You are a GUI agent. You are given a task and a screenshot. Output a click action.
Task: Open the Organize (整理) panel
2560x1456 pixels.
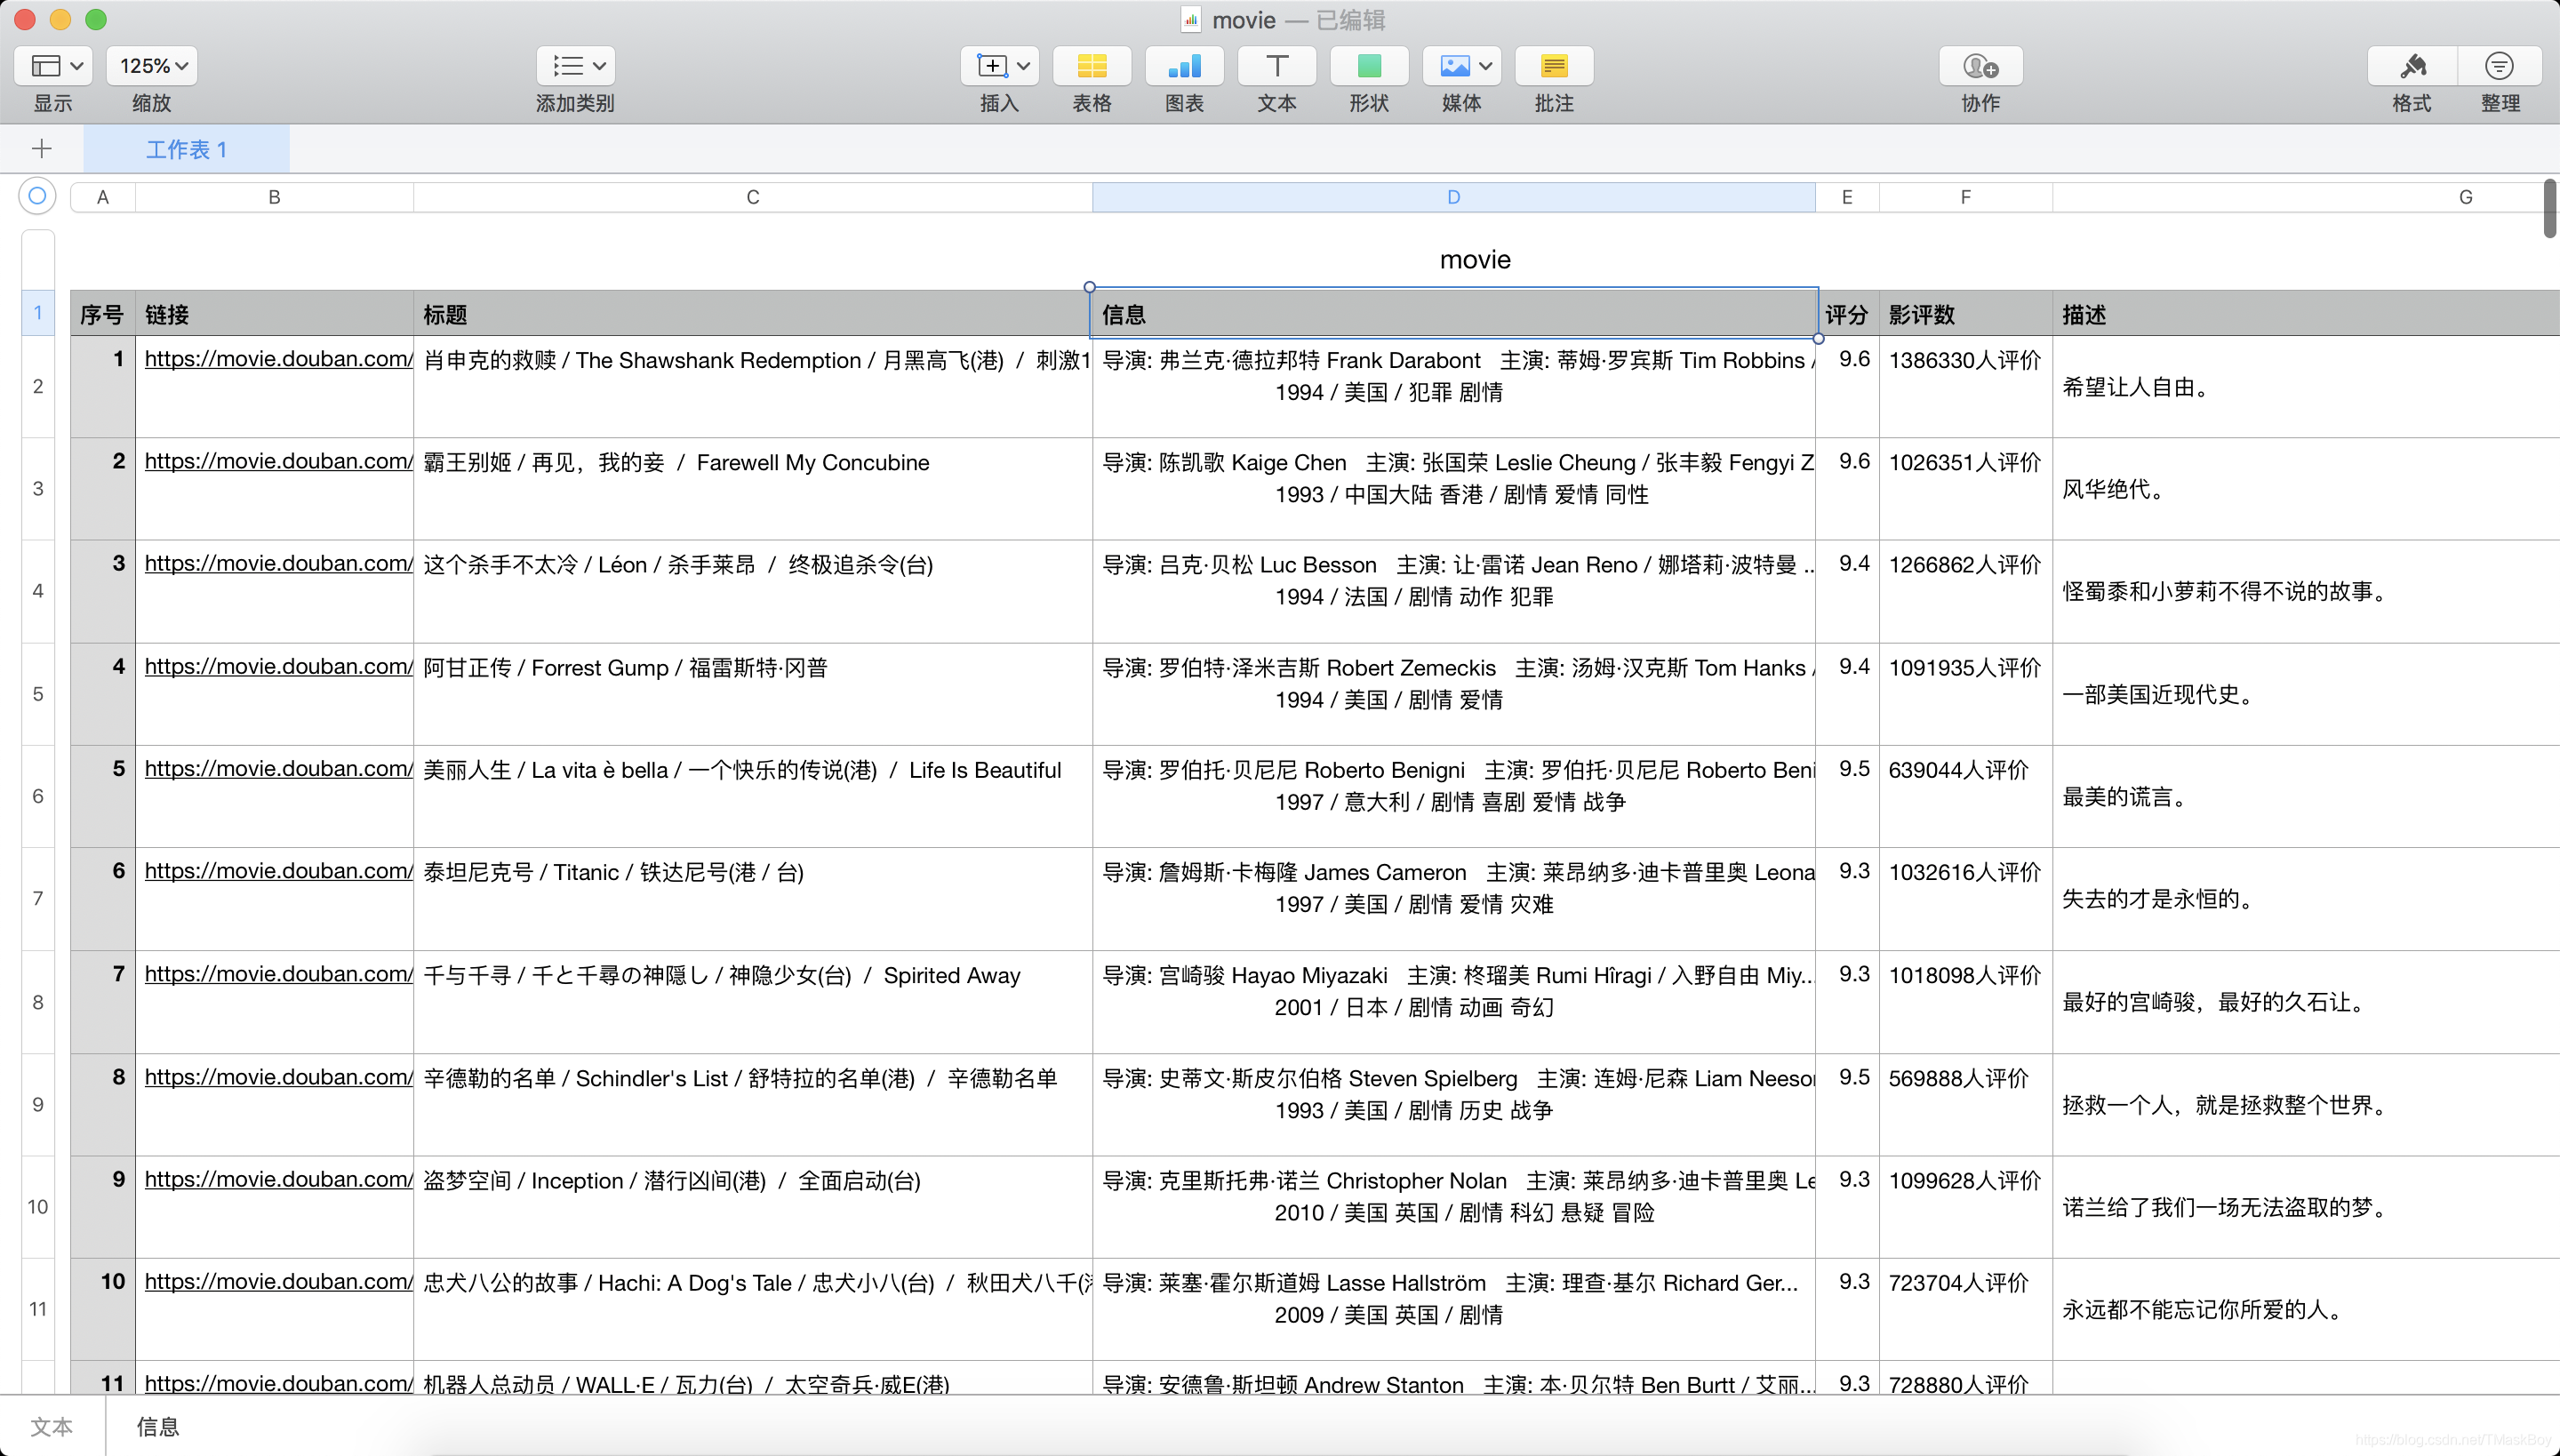tap(2499, 66)
